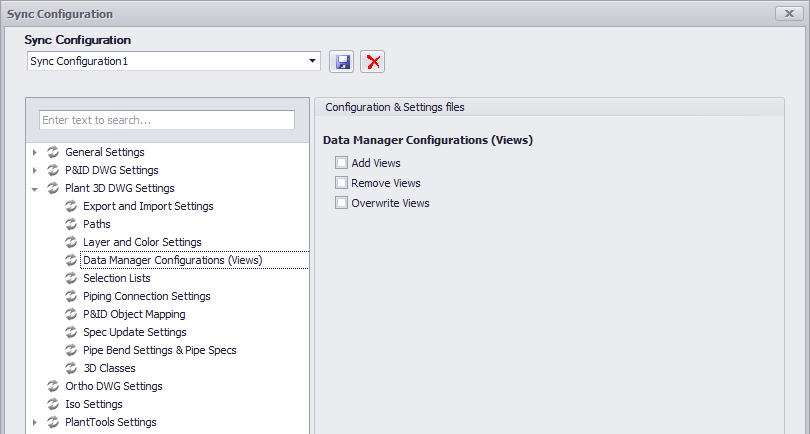This screenshot has height=434, width=810.
Task: Click sync icon beside Ortho DWG Settings
Action: tap(53, 386)
